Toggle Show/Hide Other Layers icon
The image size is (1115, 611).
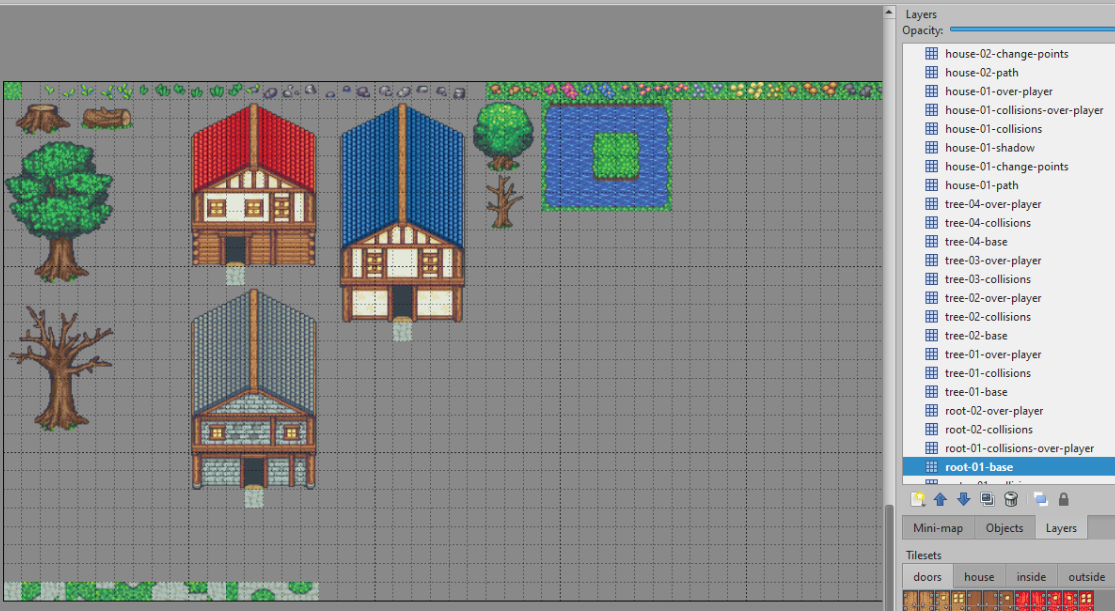click(1040, 499)
